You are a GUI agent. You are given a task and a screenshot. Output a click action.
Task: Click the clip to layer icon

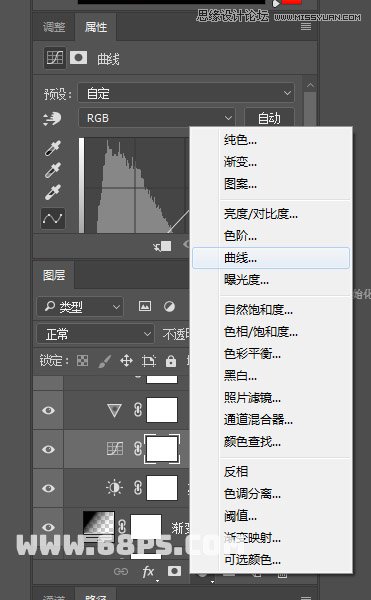click(x=163, y=246)
